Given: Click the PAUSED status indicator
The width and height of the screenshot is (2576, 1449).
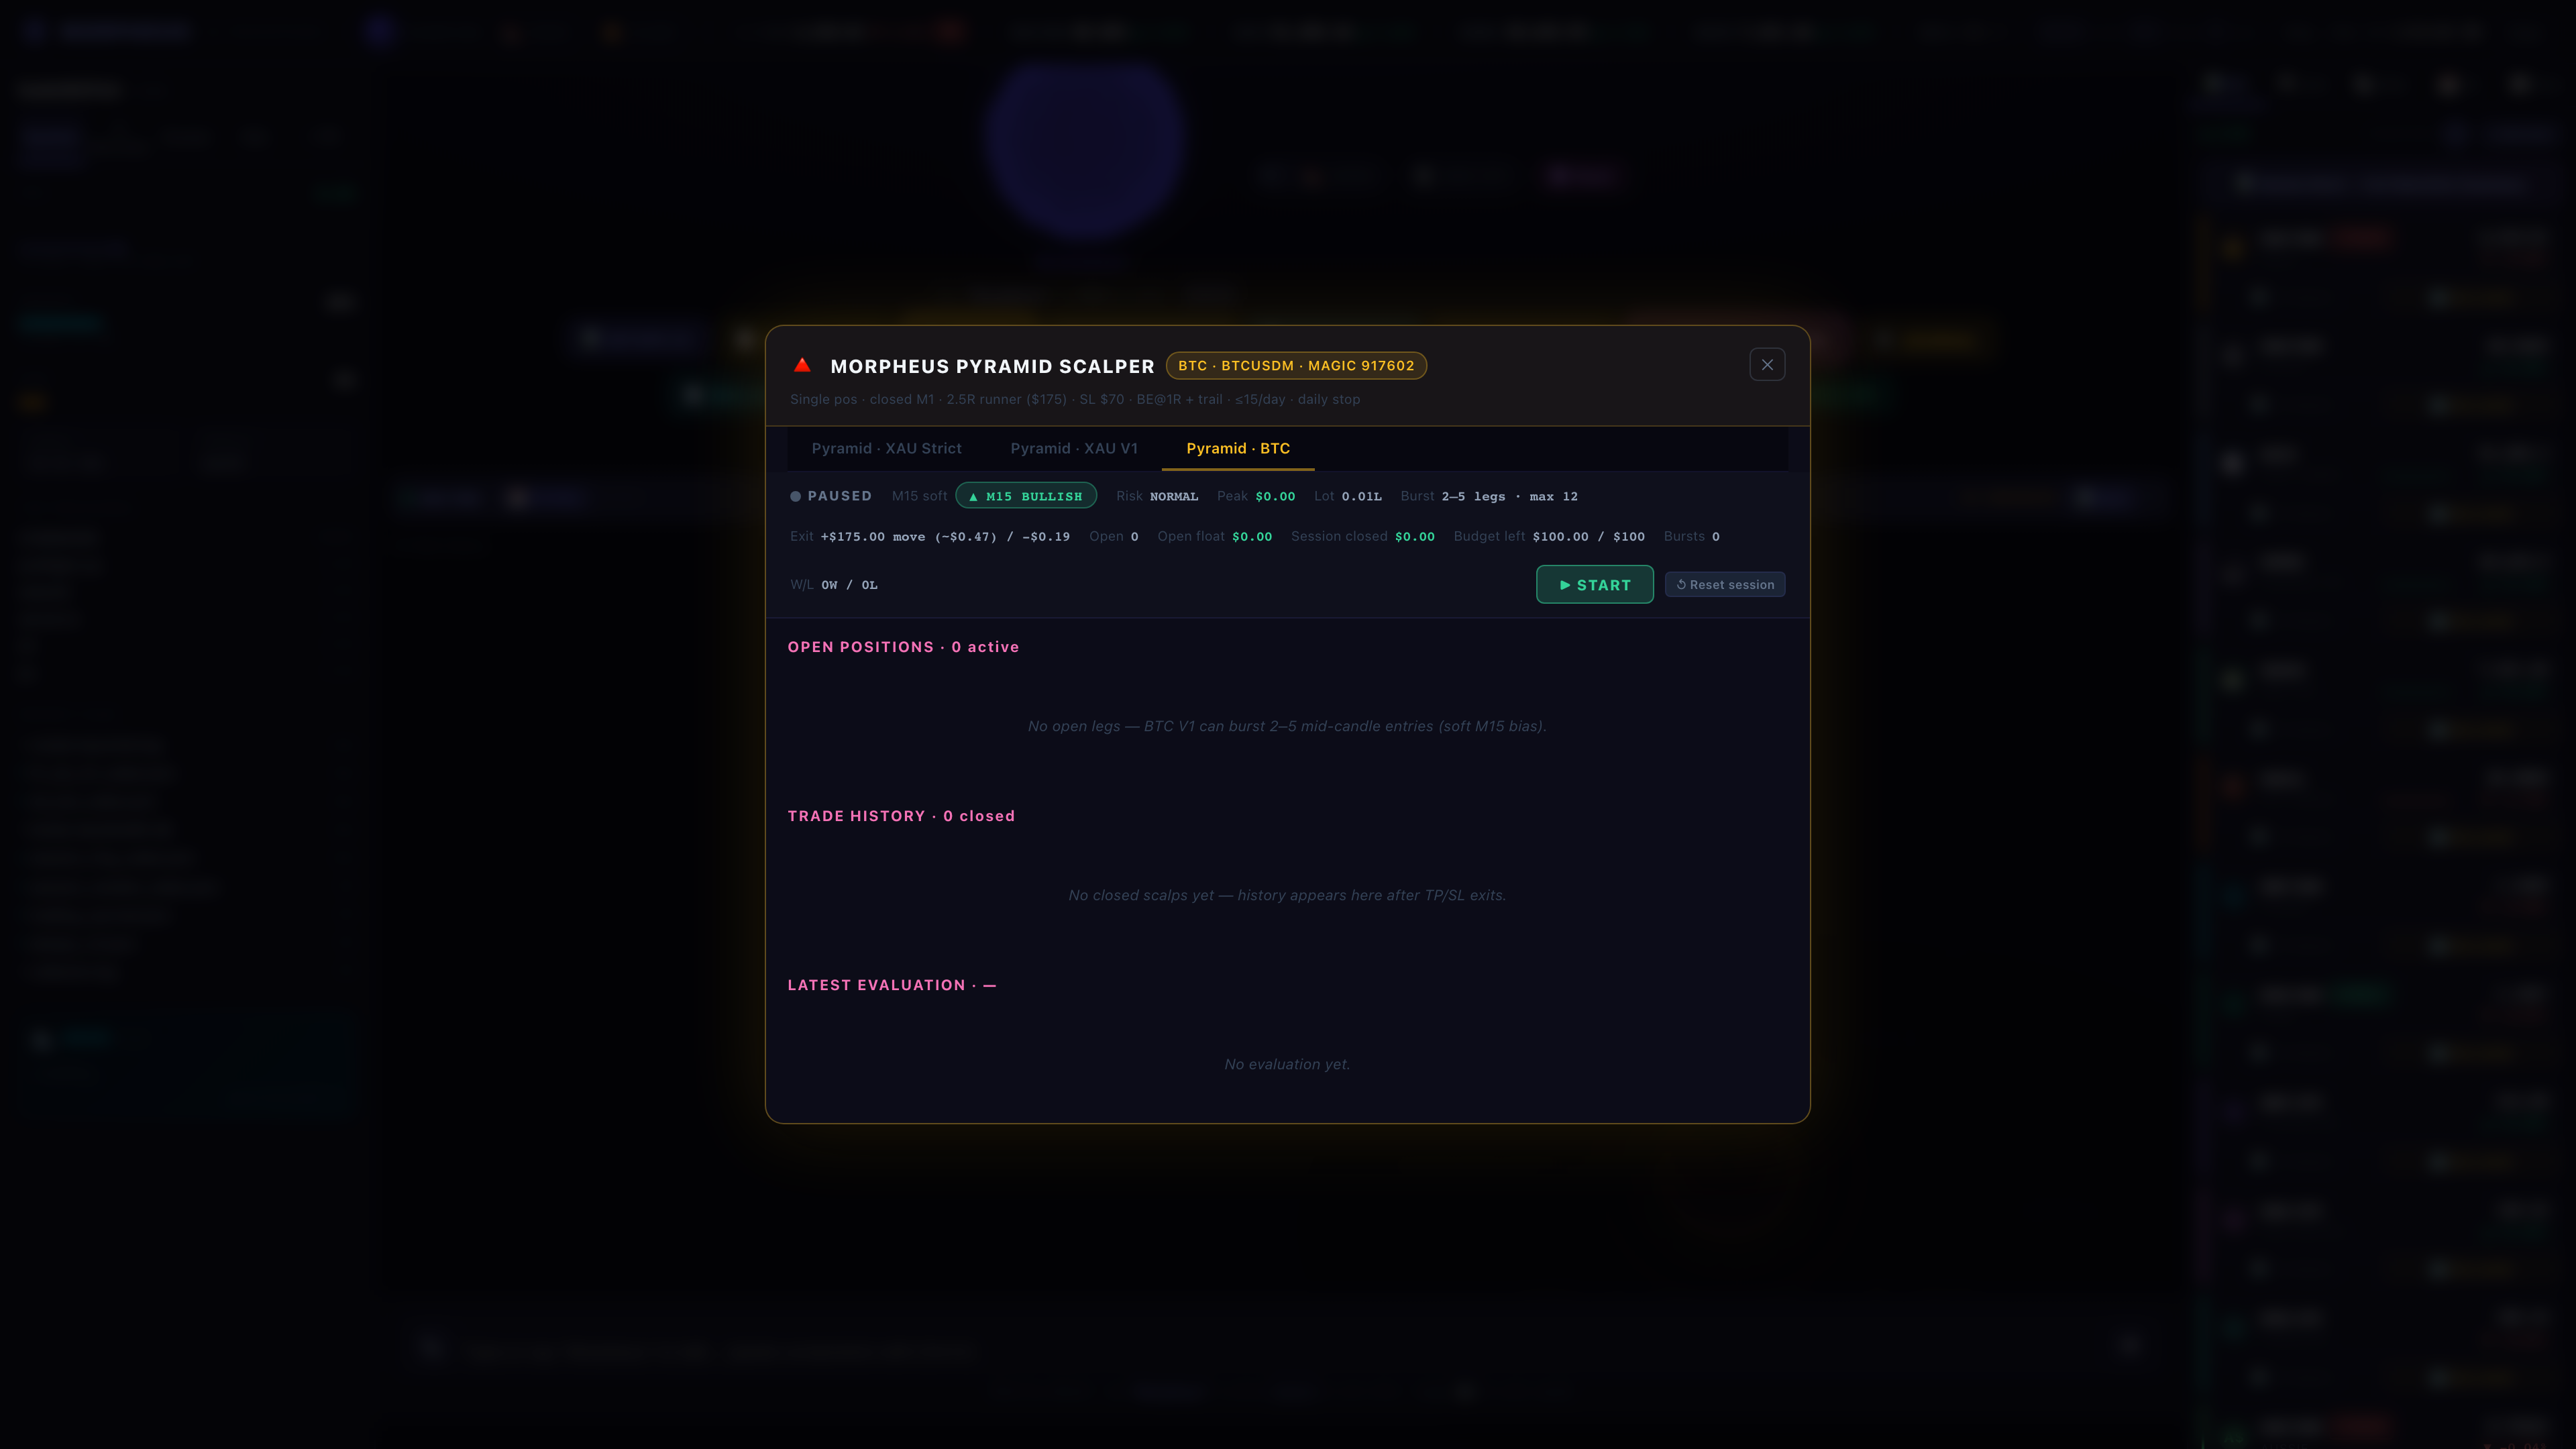Looking at the screenshot, I should click(x=831, y=496).
